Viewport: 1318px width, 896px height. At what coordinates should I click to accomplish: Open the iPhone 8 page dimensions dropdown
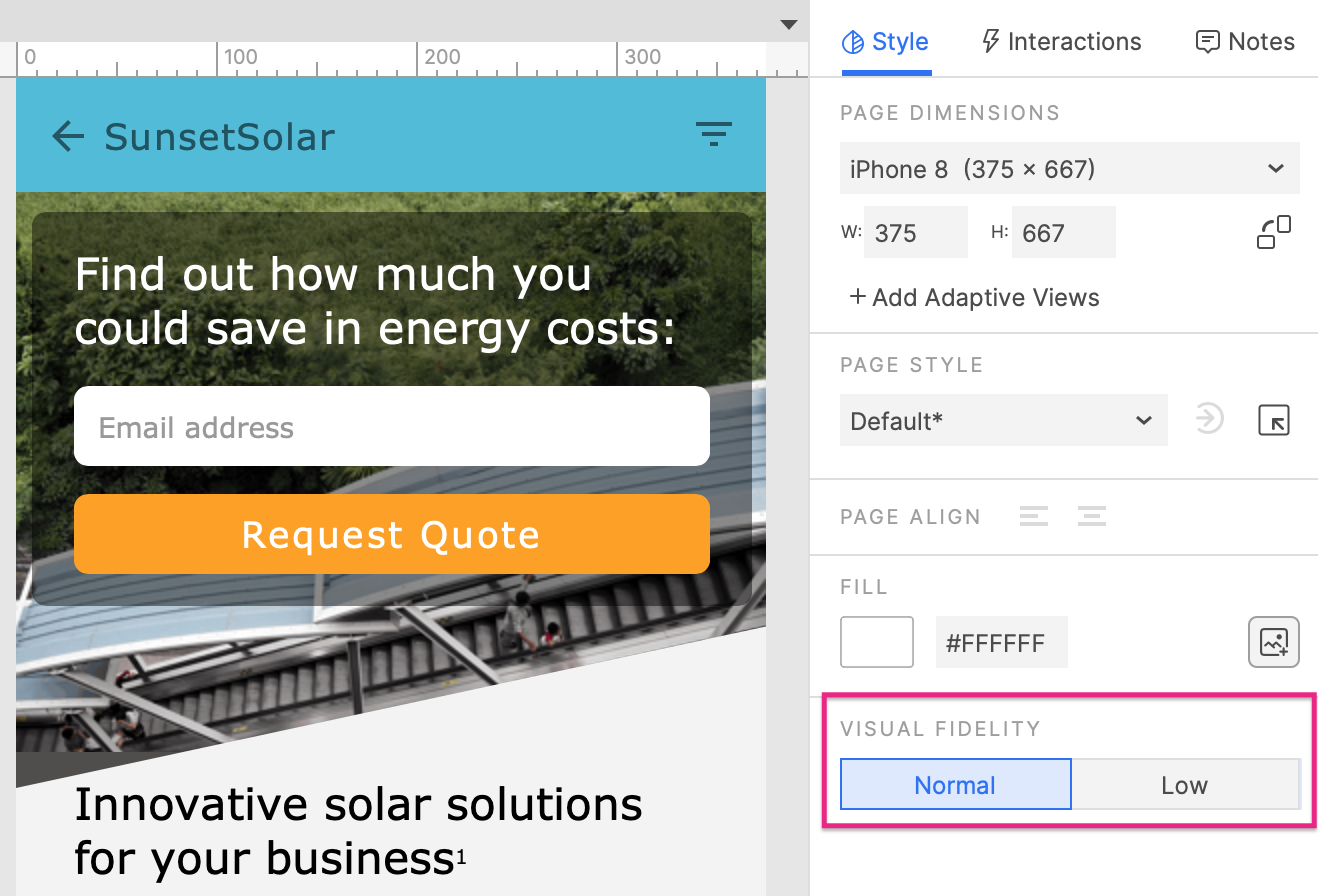click(1070, 169)
